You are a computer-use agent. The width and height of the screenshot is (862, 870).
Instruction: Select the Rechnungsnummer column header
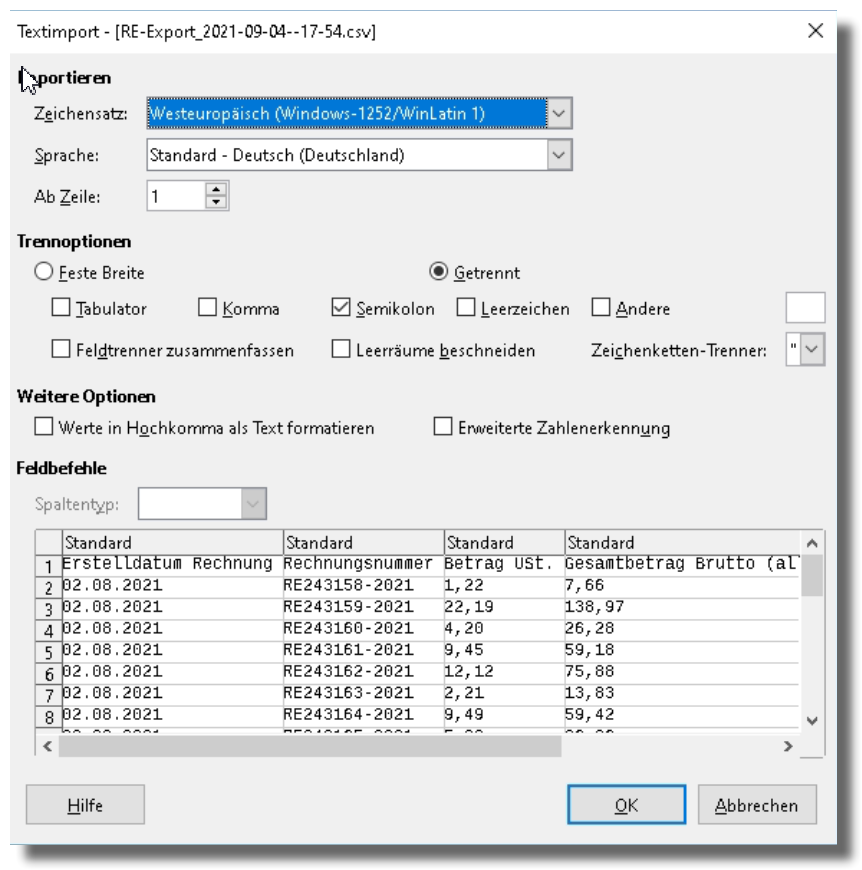coord(363,543)
